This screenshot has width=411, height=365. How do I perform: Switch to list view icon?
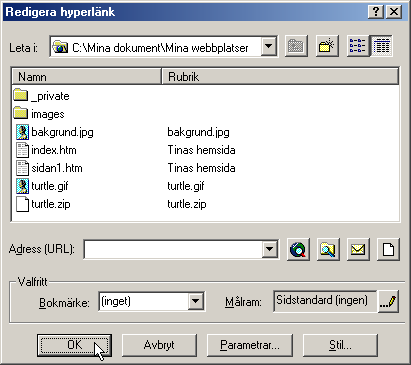[357, 46]
